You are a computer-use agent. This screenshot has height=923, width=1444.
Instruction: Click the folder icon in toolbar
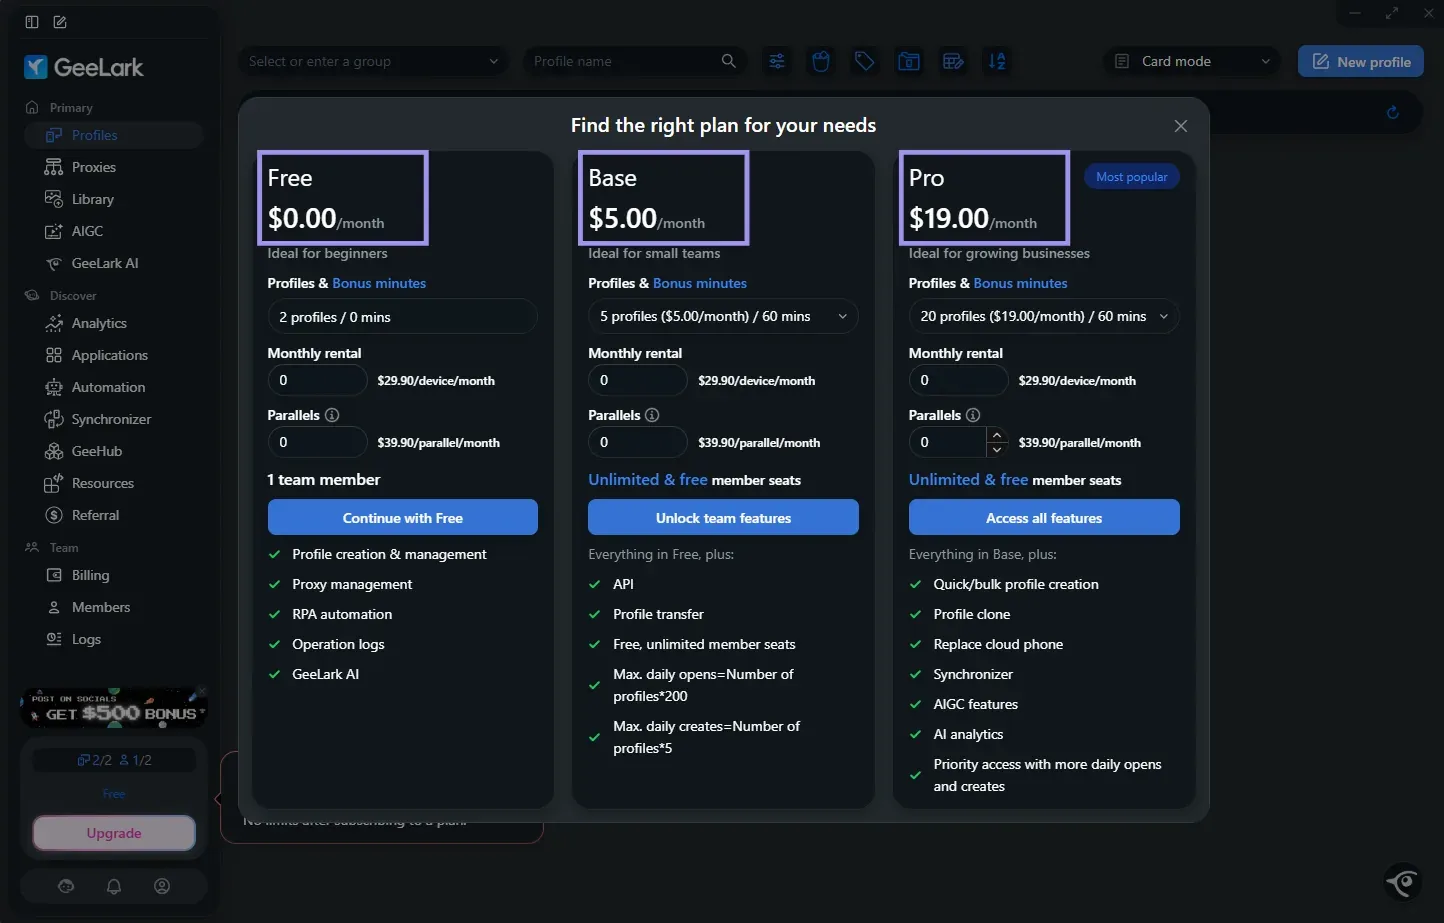(909, 61)
